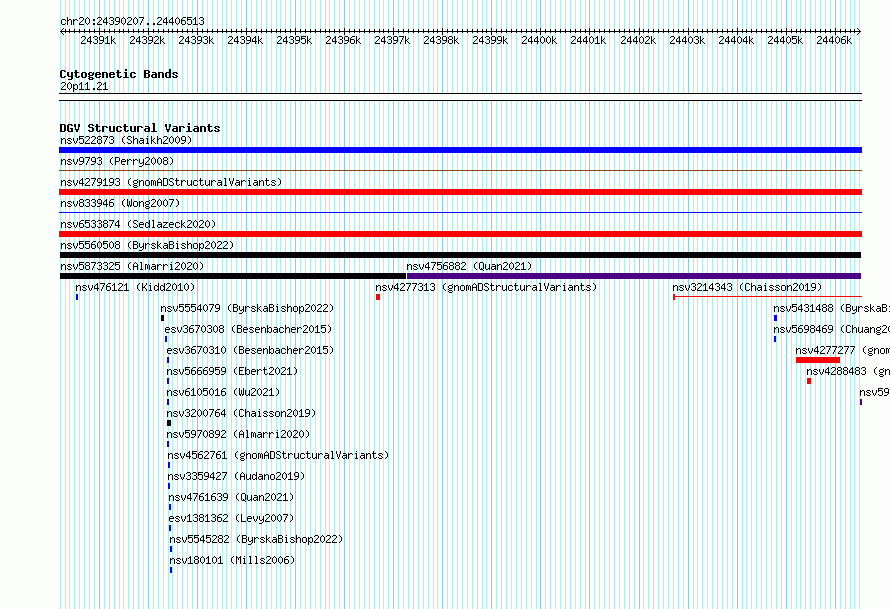Click the nsv4288483 variant label
The image size is (890, 609).
pyautogui.click(x=847, y=371)
